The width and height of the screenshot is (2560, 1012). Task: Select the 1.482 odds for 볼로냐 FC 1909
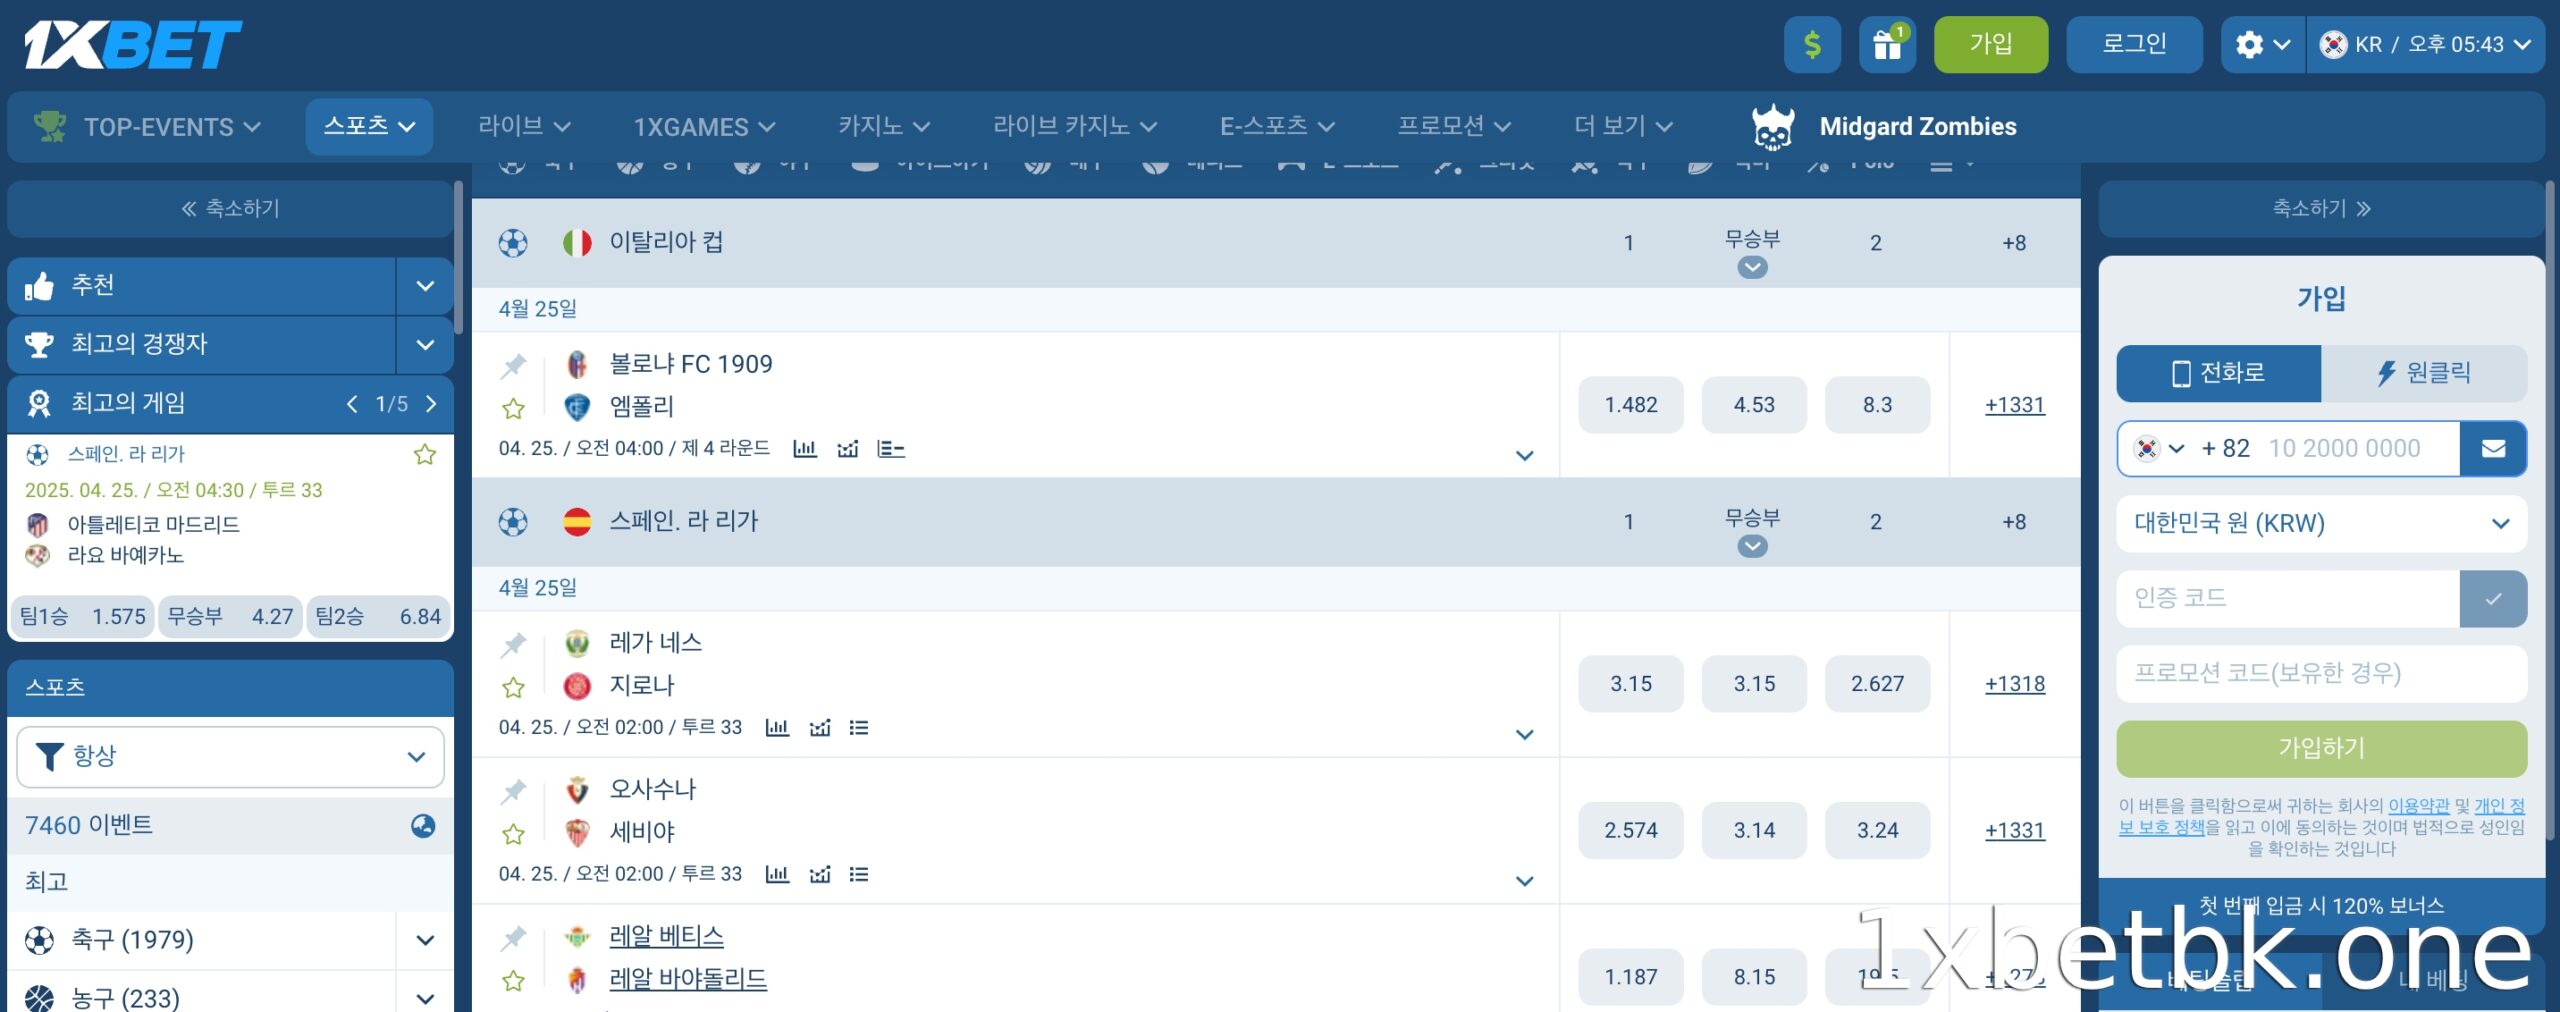[x=1631, y=405]
